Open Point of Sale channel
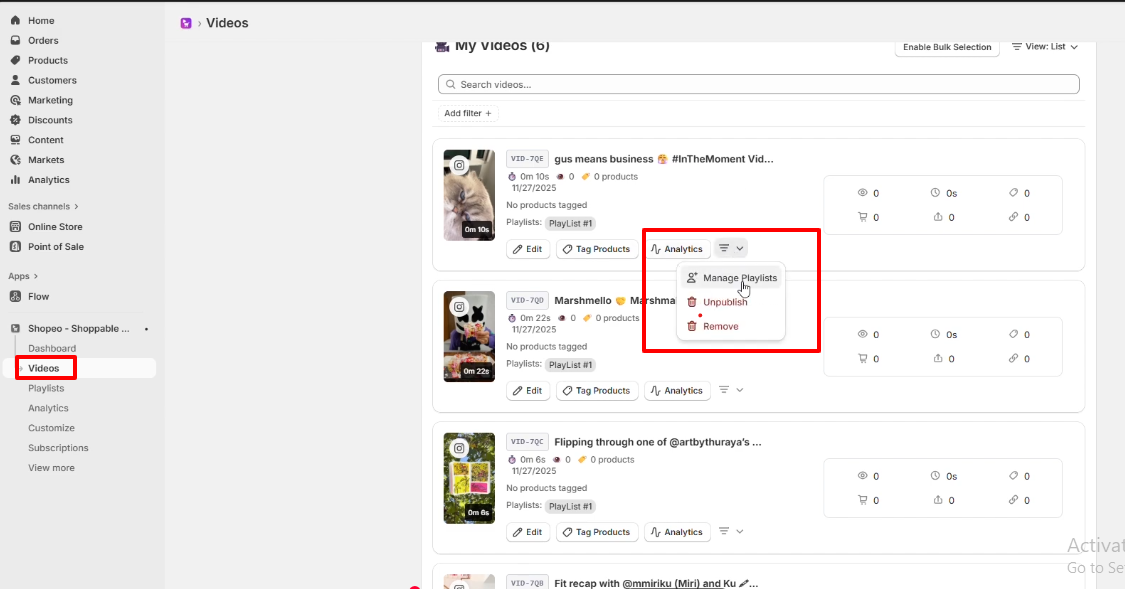 coord(55,247)
